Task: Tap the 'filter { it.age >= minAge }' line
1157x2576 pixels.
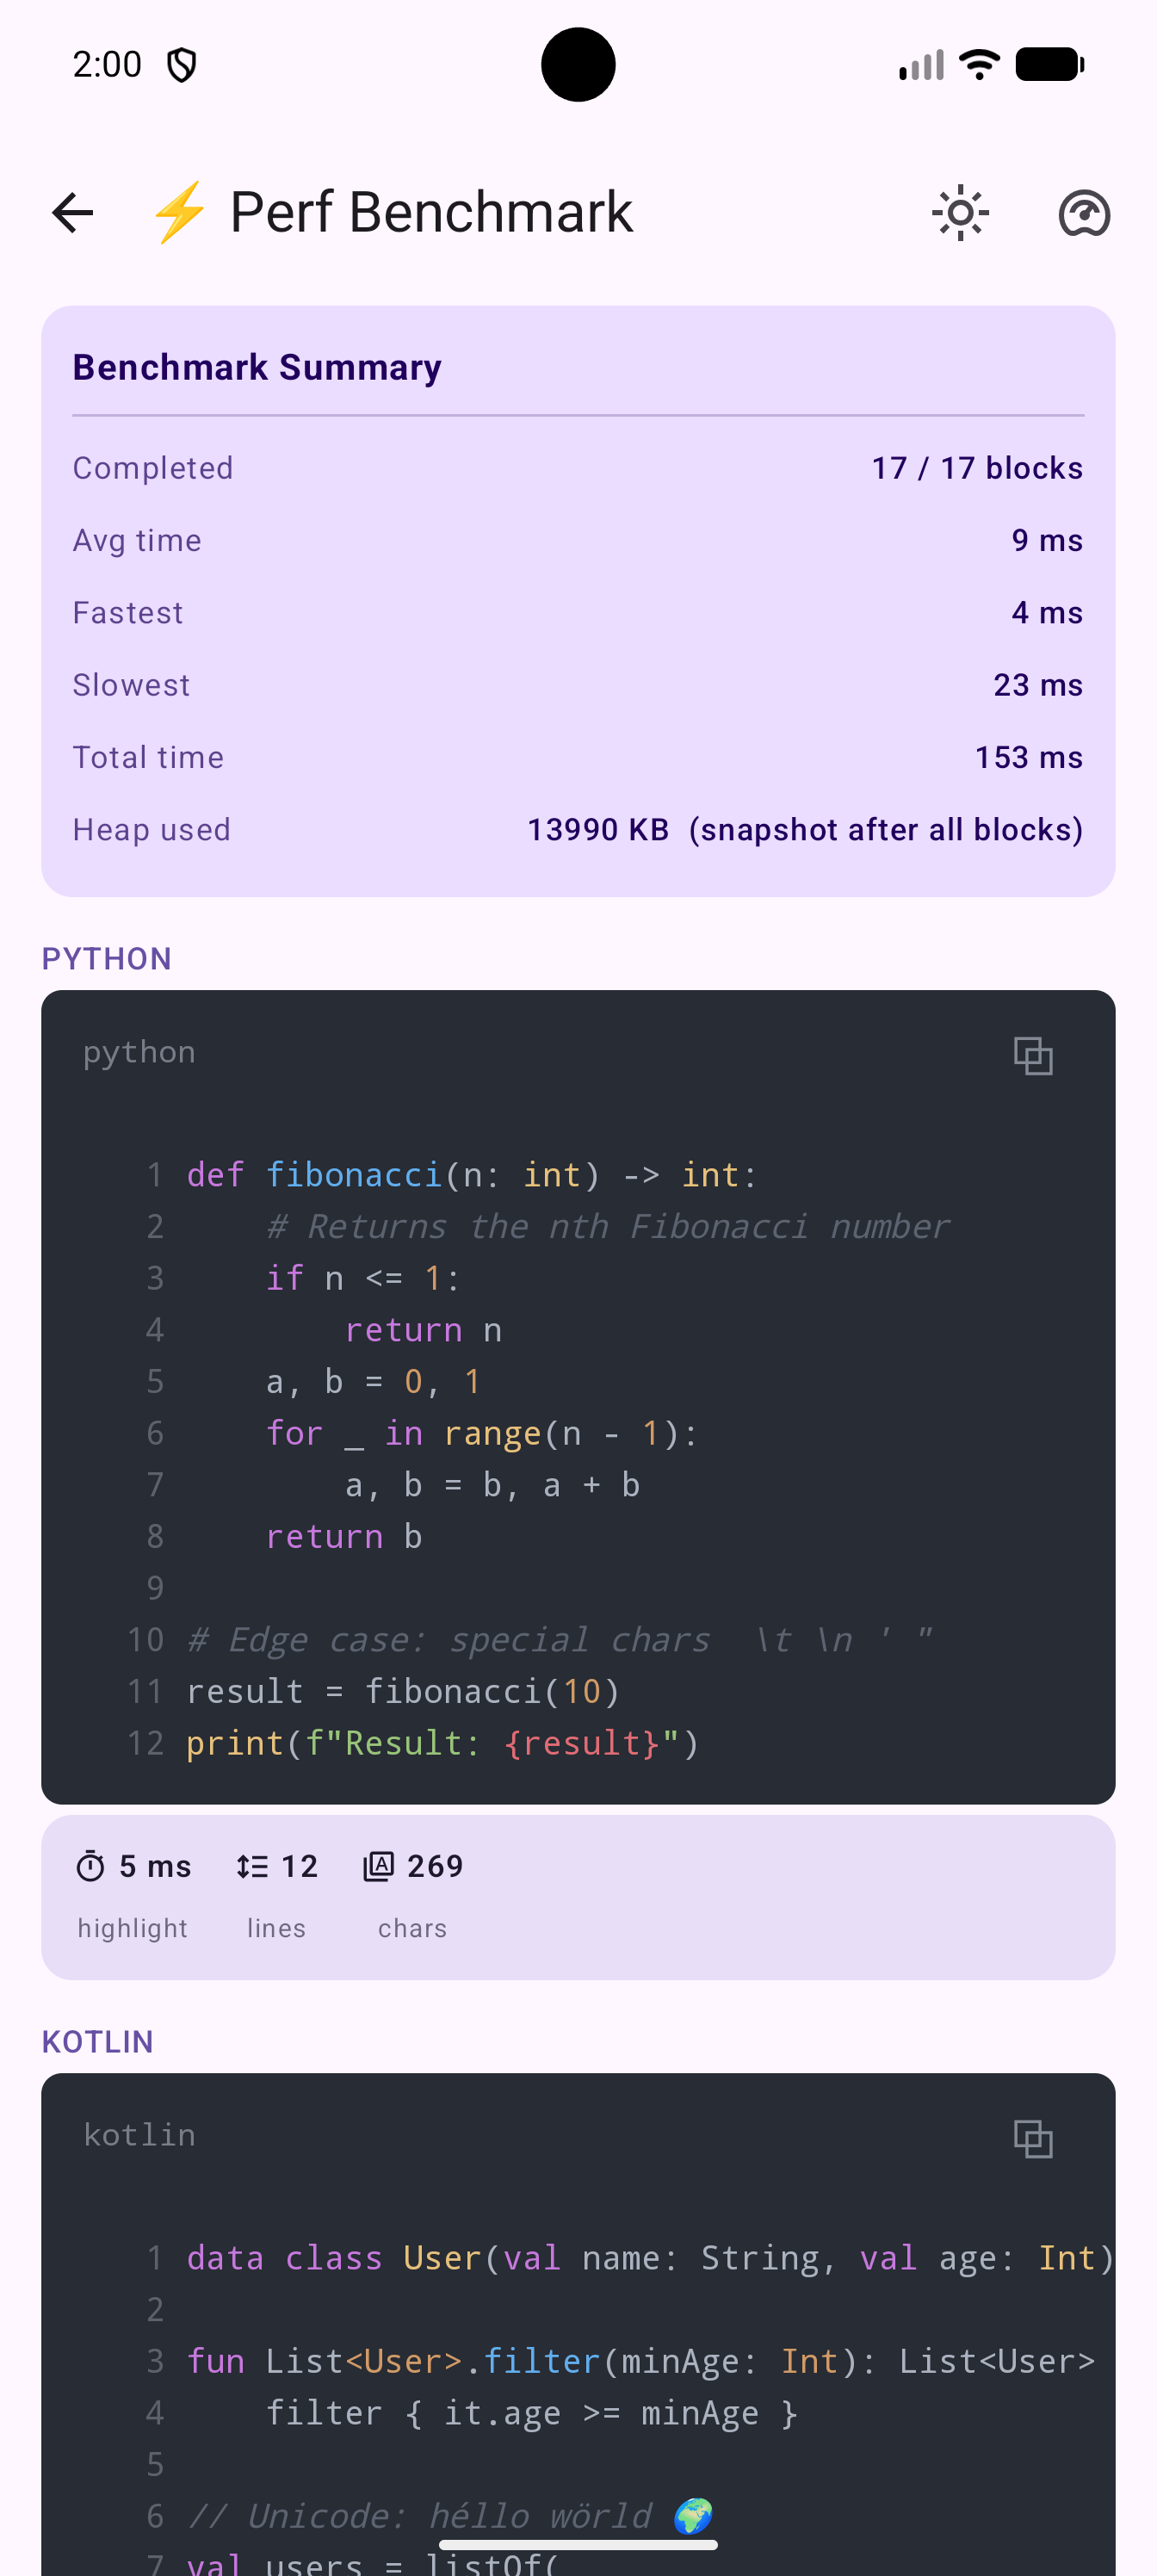Action: pos(532,2413)
